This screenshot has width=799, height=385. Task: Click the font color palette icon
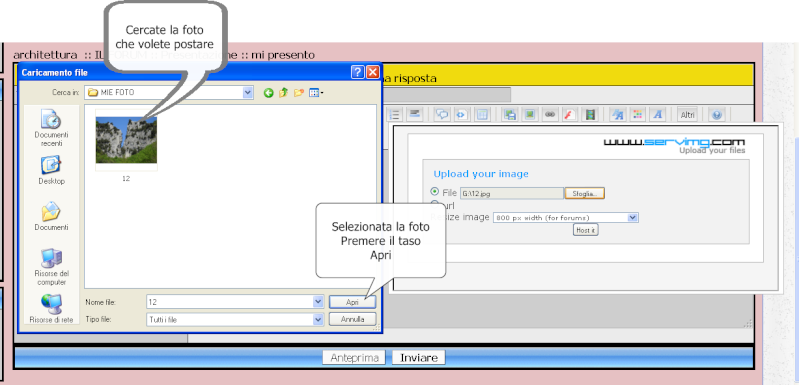[637, 115]
